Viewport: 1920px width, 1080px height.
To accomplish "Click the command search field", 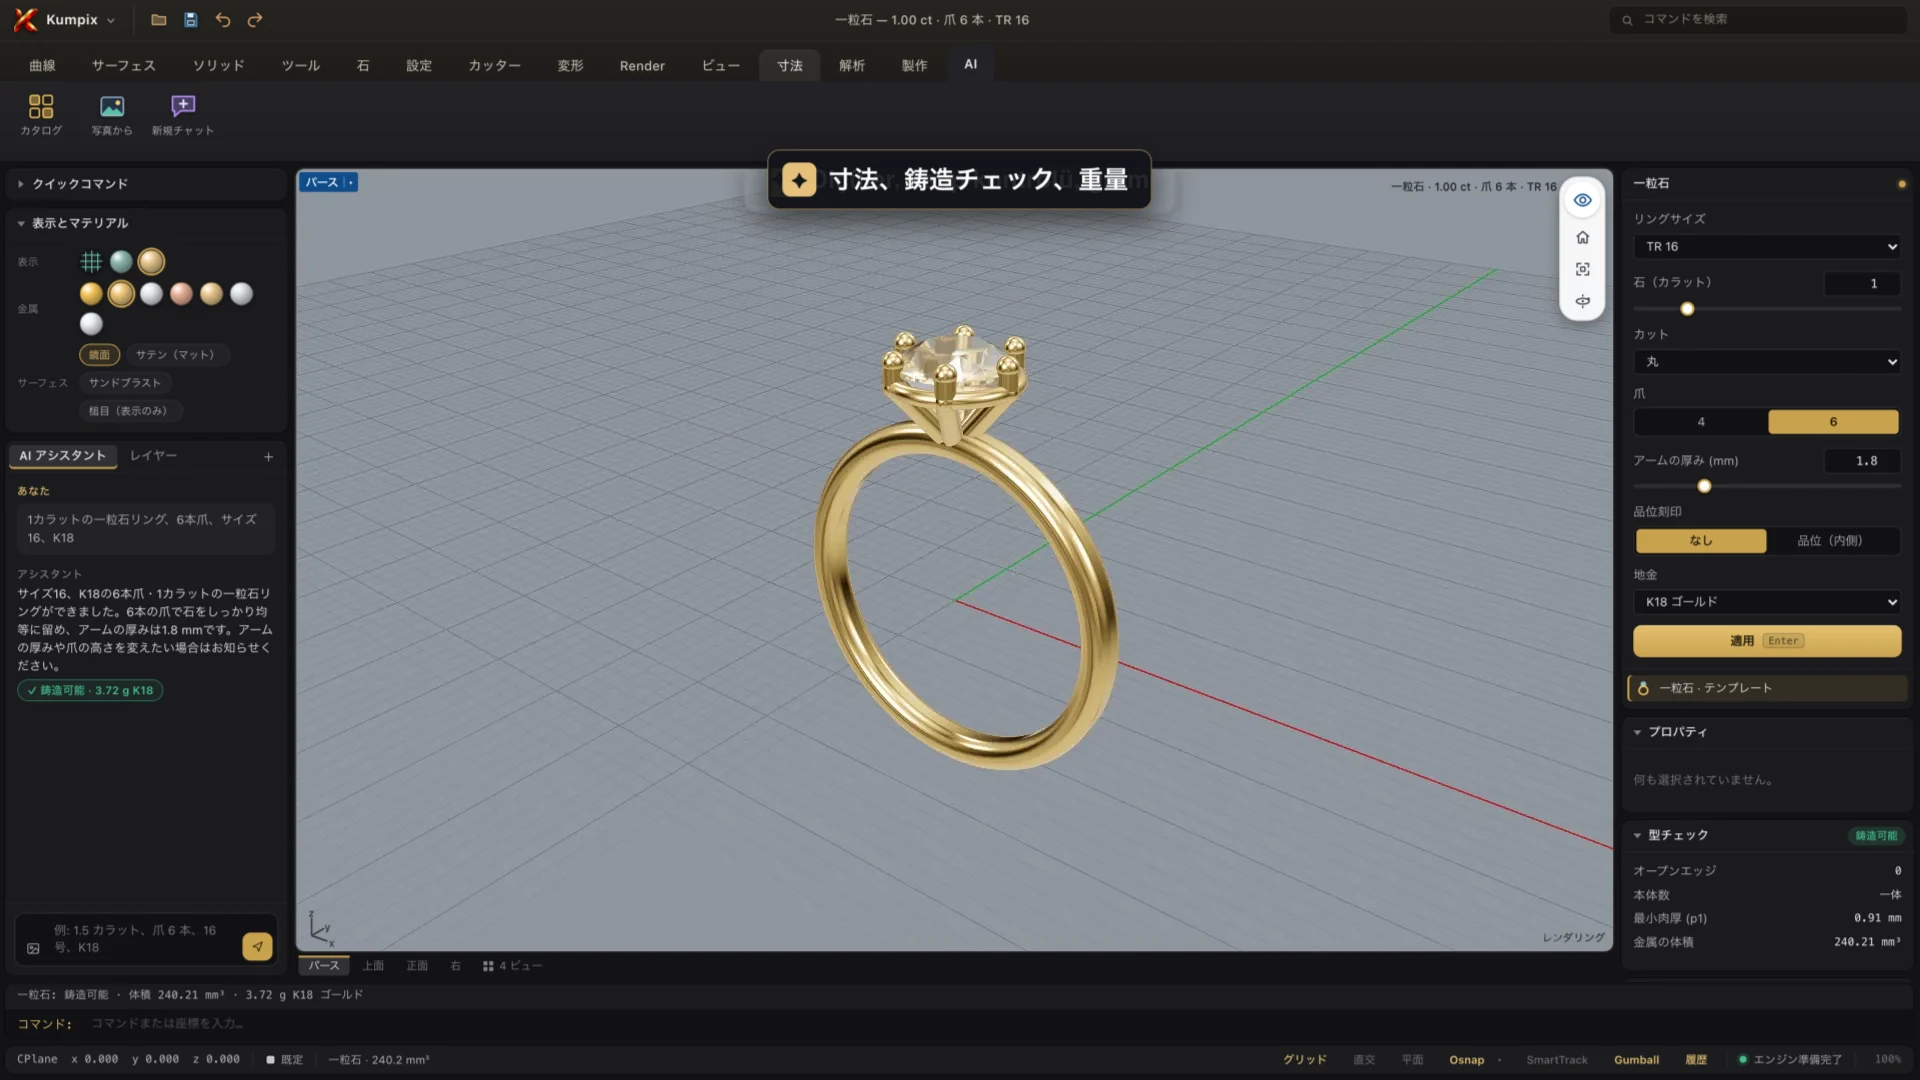I will click(x=1758, y=19).
